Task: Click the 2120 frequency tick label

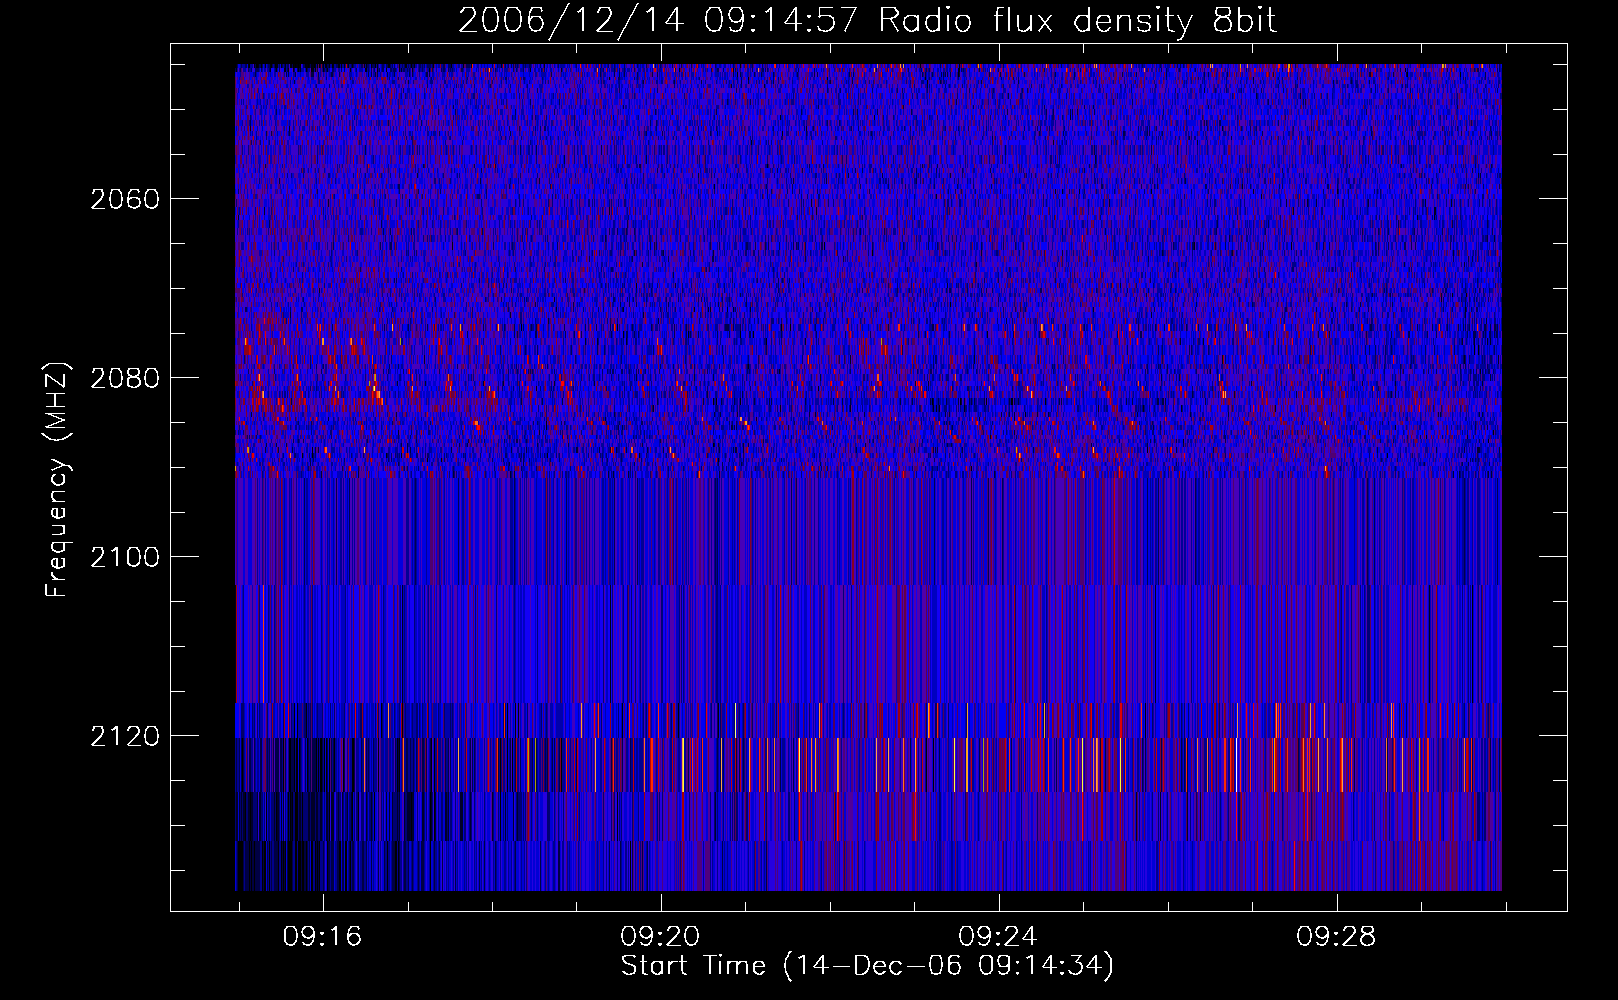Action: [x=125, y=736]
